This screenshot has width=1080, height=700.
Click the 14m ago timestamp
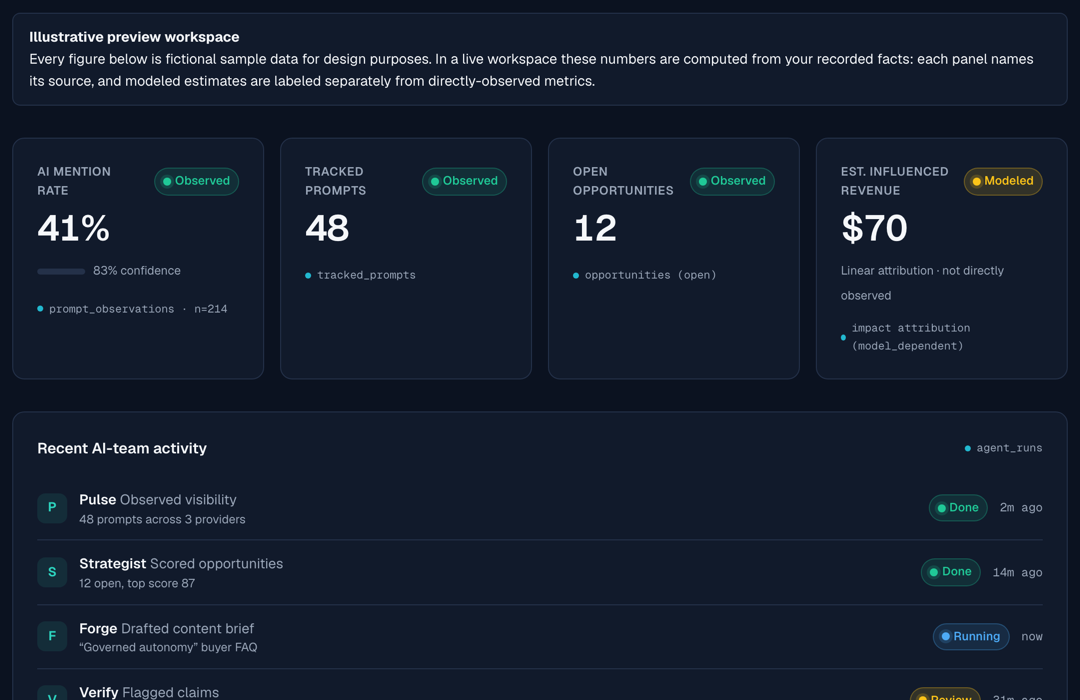[1017, 573]
